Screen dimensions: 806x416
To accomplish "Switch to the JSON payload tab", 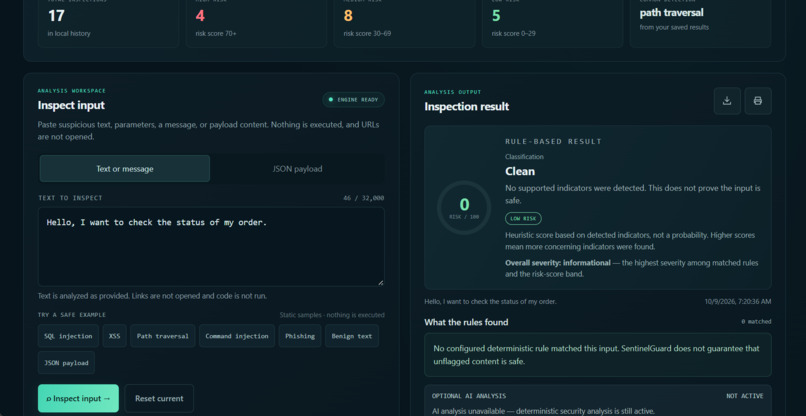I will pyautogui.click(x=298, y=169).
